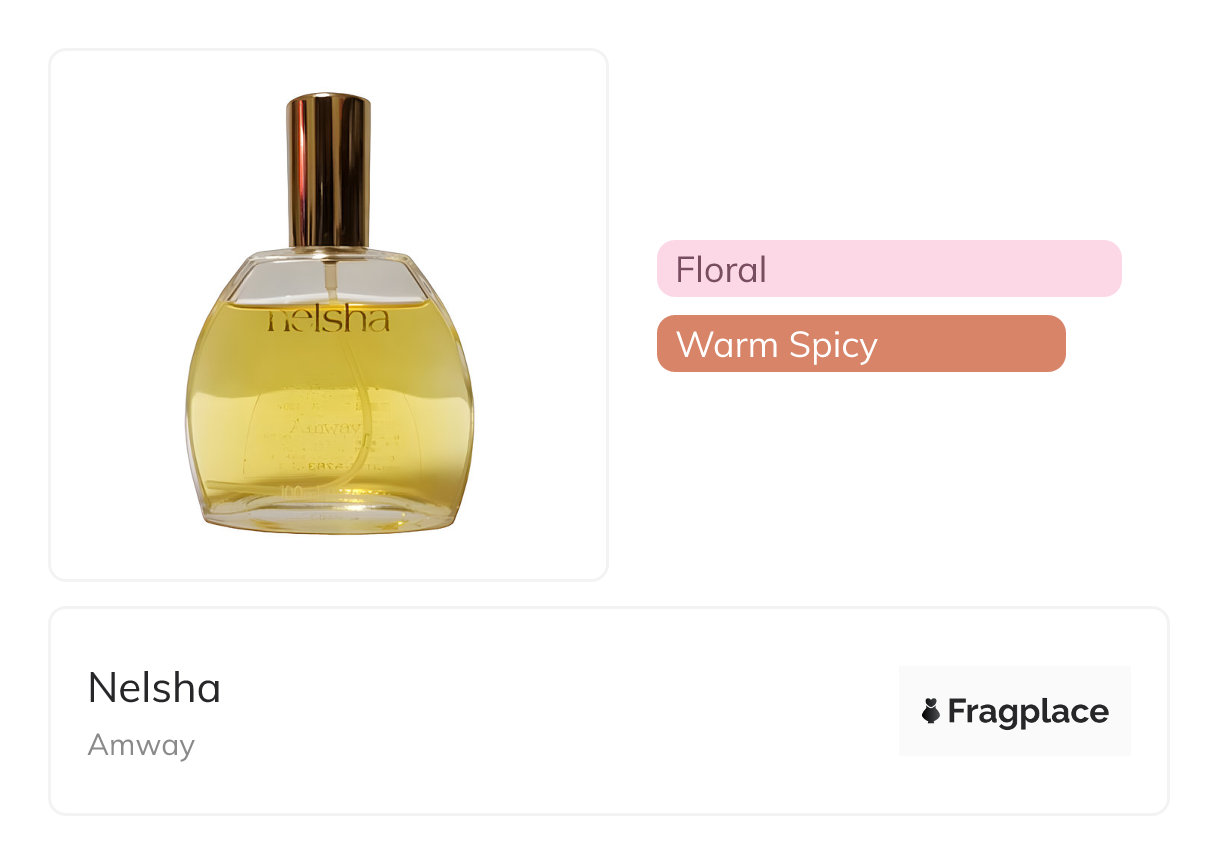Select the Floral accord tag
1218x864 pixels.
[x=889, y=269]
